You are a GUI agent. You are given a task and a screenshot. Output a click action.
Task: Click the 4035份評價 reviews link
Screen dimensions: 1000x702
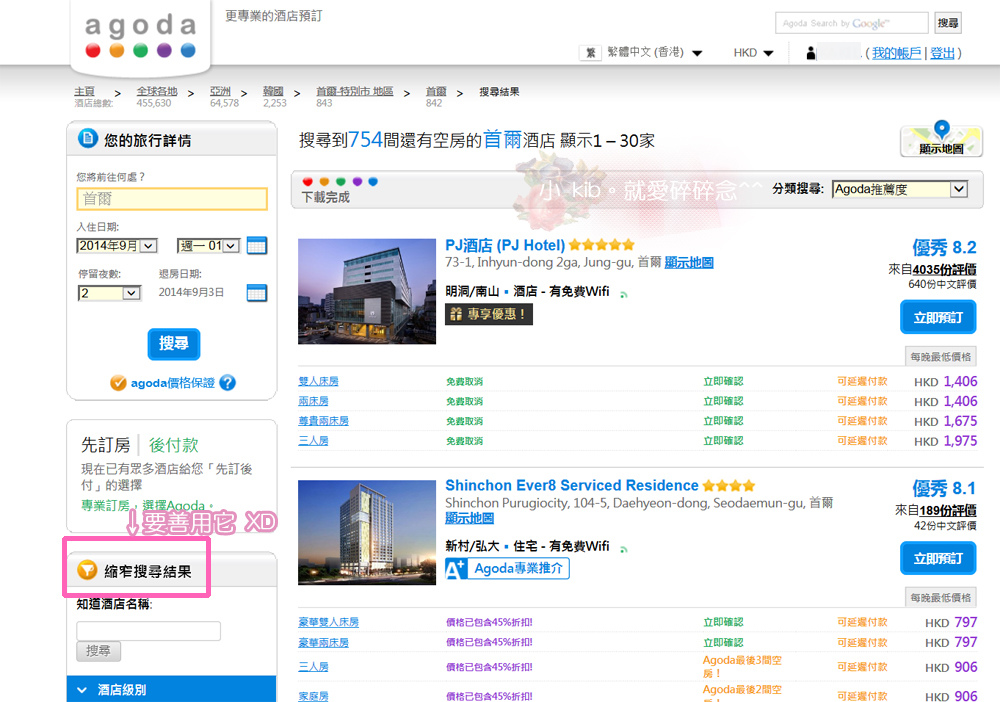[944, 269]
